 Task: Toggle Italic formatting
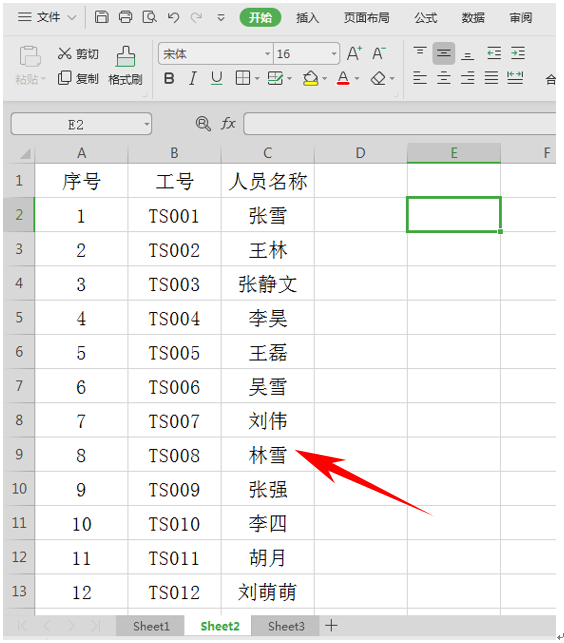click(x=192, y=78)
